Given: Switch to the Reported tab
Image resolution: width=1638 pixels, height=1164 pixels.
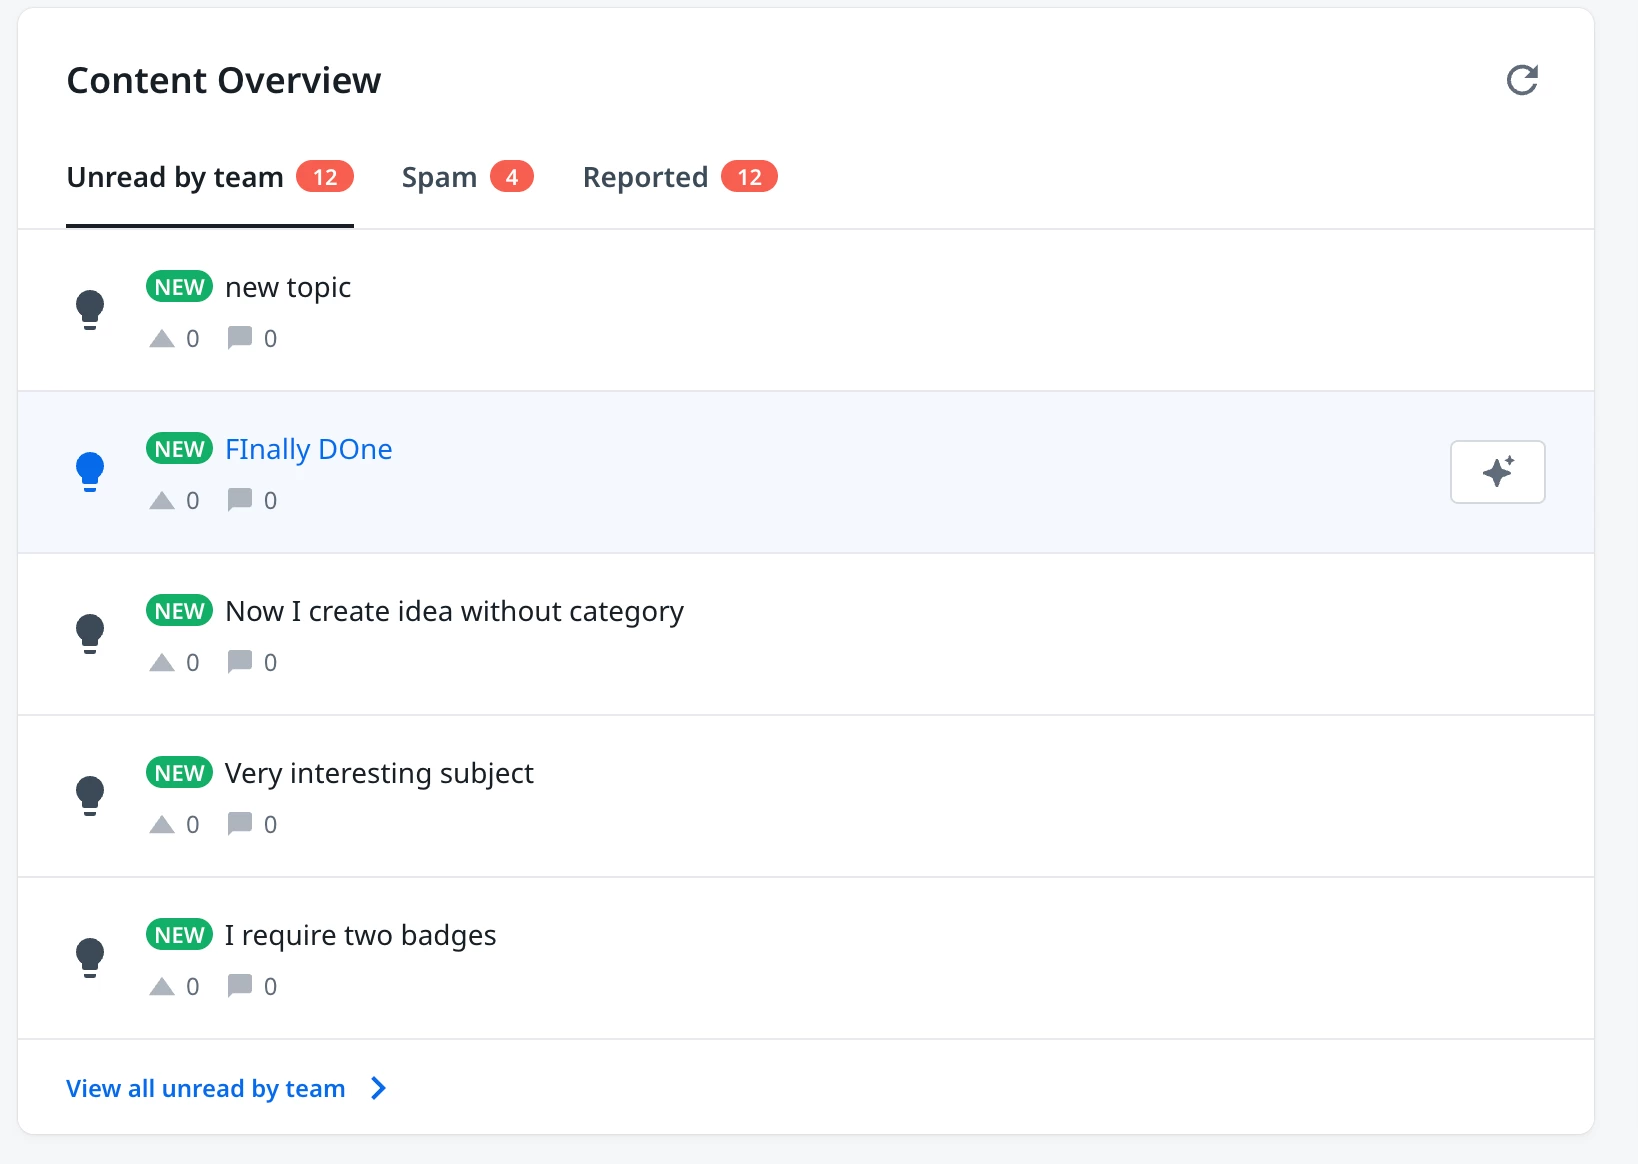Looking at the screenshot, I should [645, 178].
